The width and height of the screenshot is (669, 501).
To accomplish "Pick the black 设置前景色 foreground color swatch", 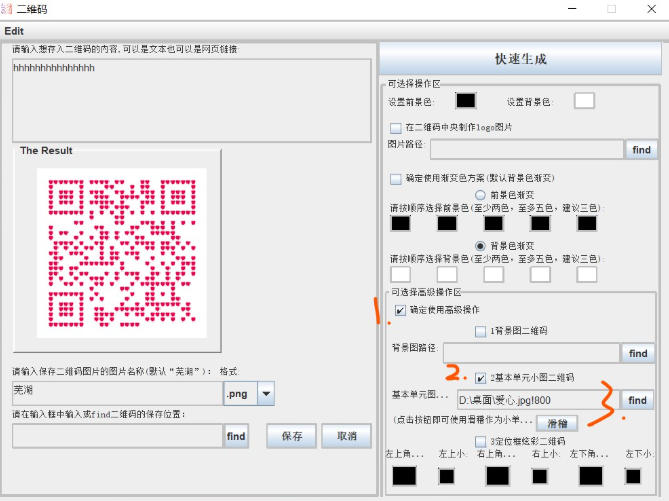I will pyautogui.click(x=465, y=101).
